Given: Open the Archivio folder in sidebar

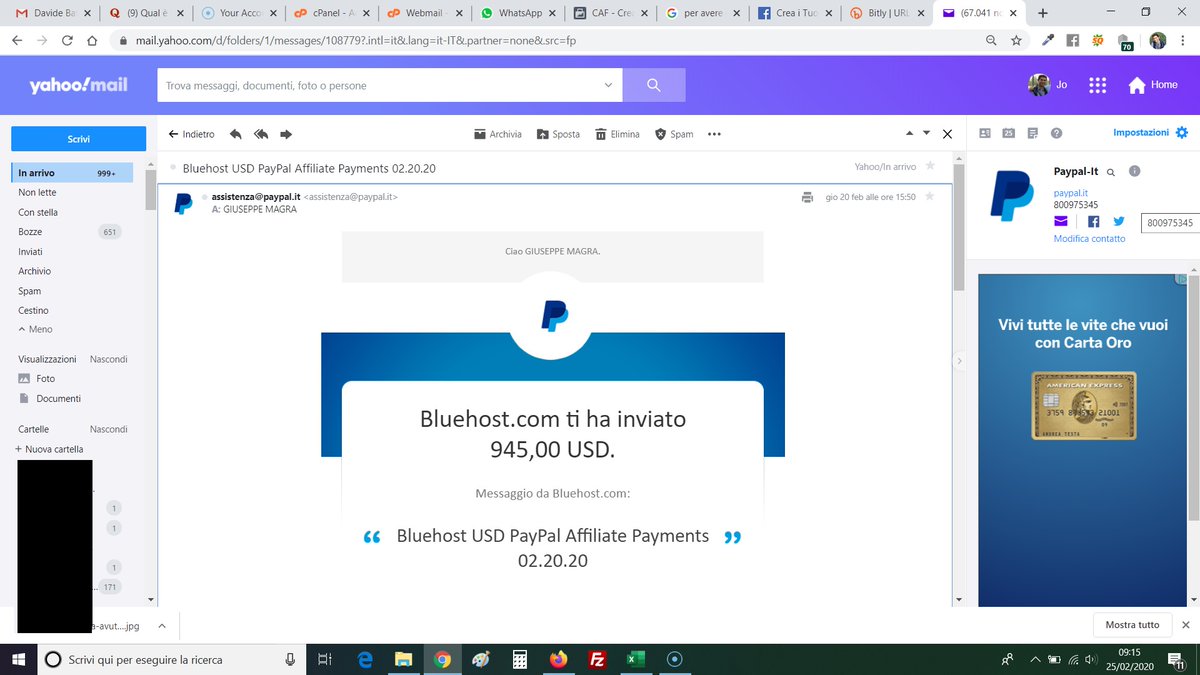Looking at the screenshot, I should (34, 271).
